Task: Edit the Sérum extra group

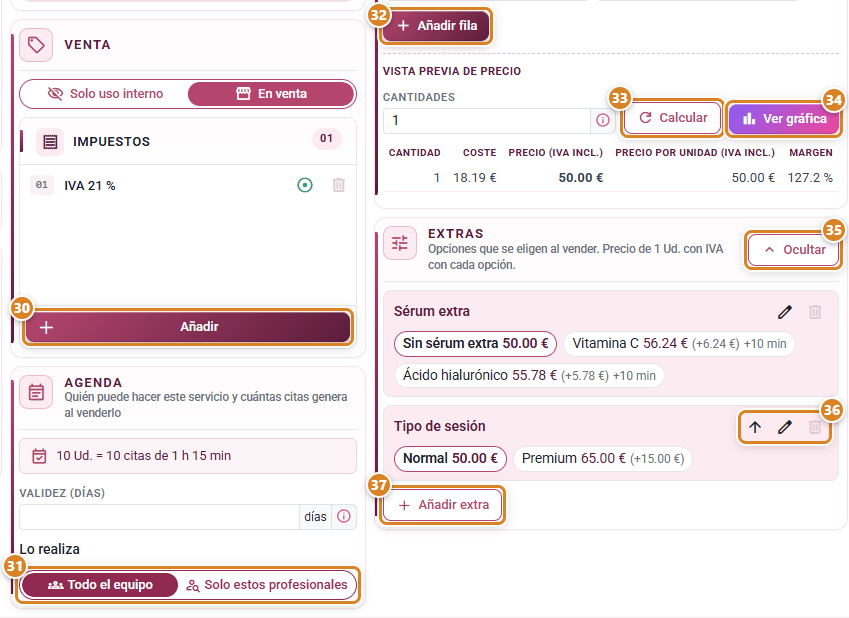Action: pyautogui.click(x=785, y=312)
